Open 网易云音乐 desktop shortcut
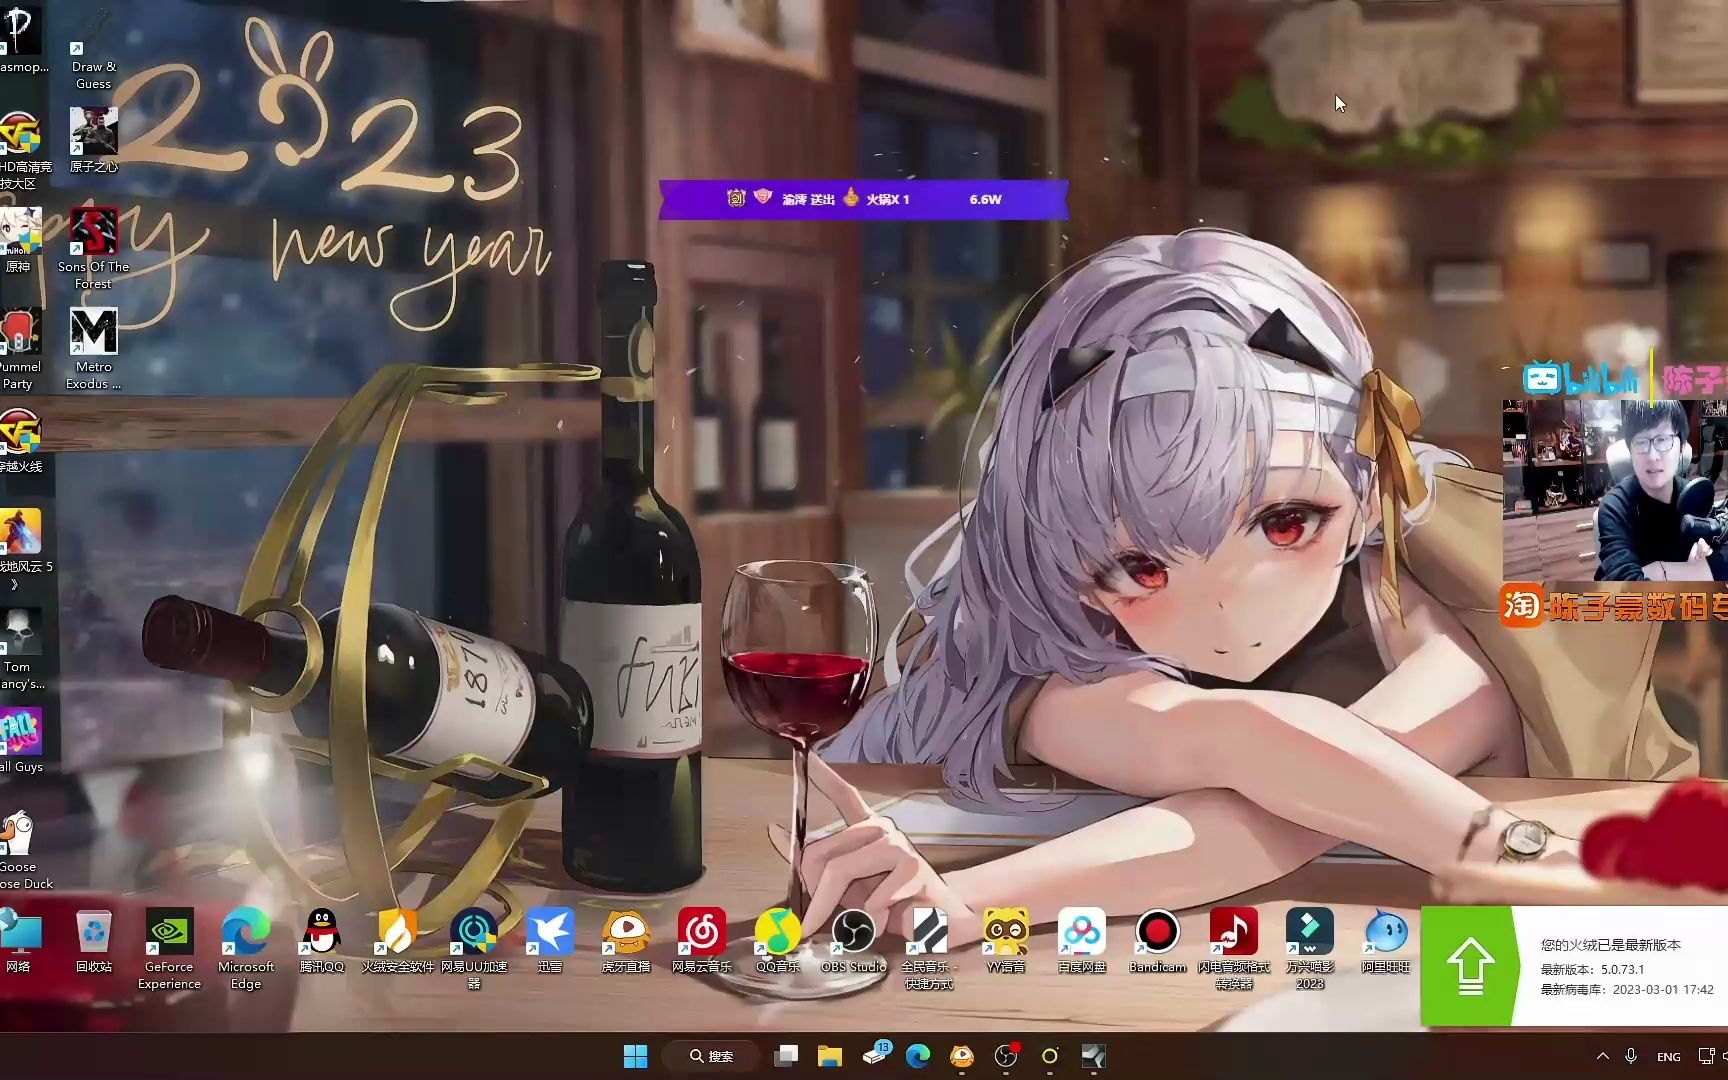Screen dimensions: 1728x1080 pos(702,940)
